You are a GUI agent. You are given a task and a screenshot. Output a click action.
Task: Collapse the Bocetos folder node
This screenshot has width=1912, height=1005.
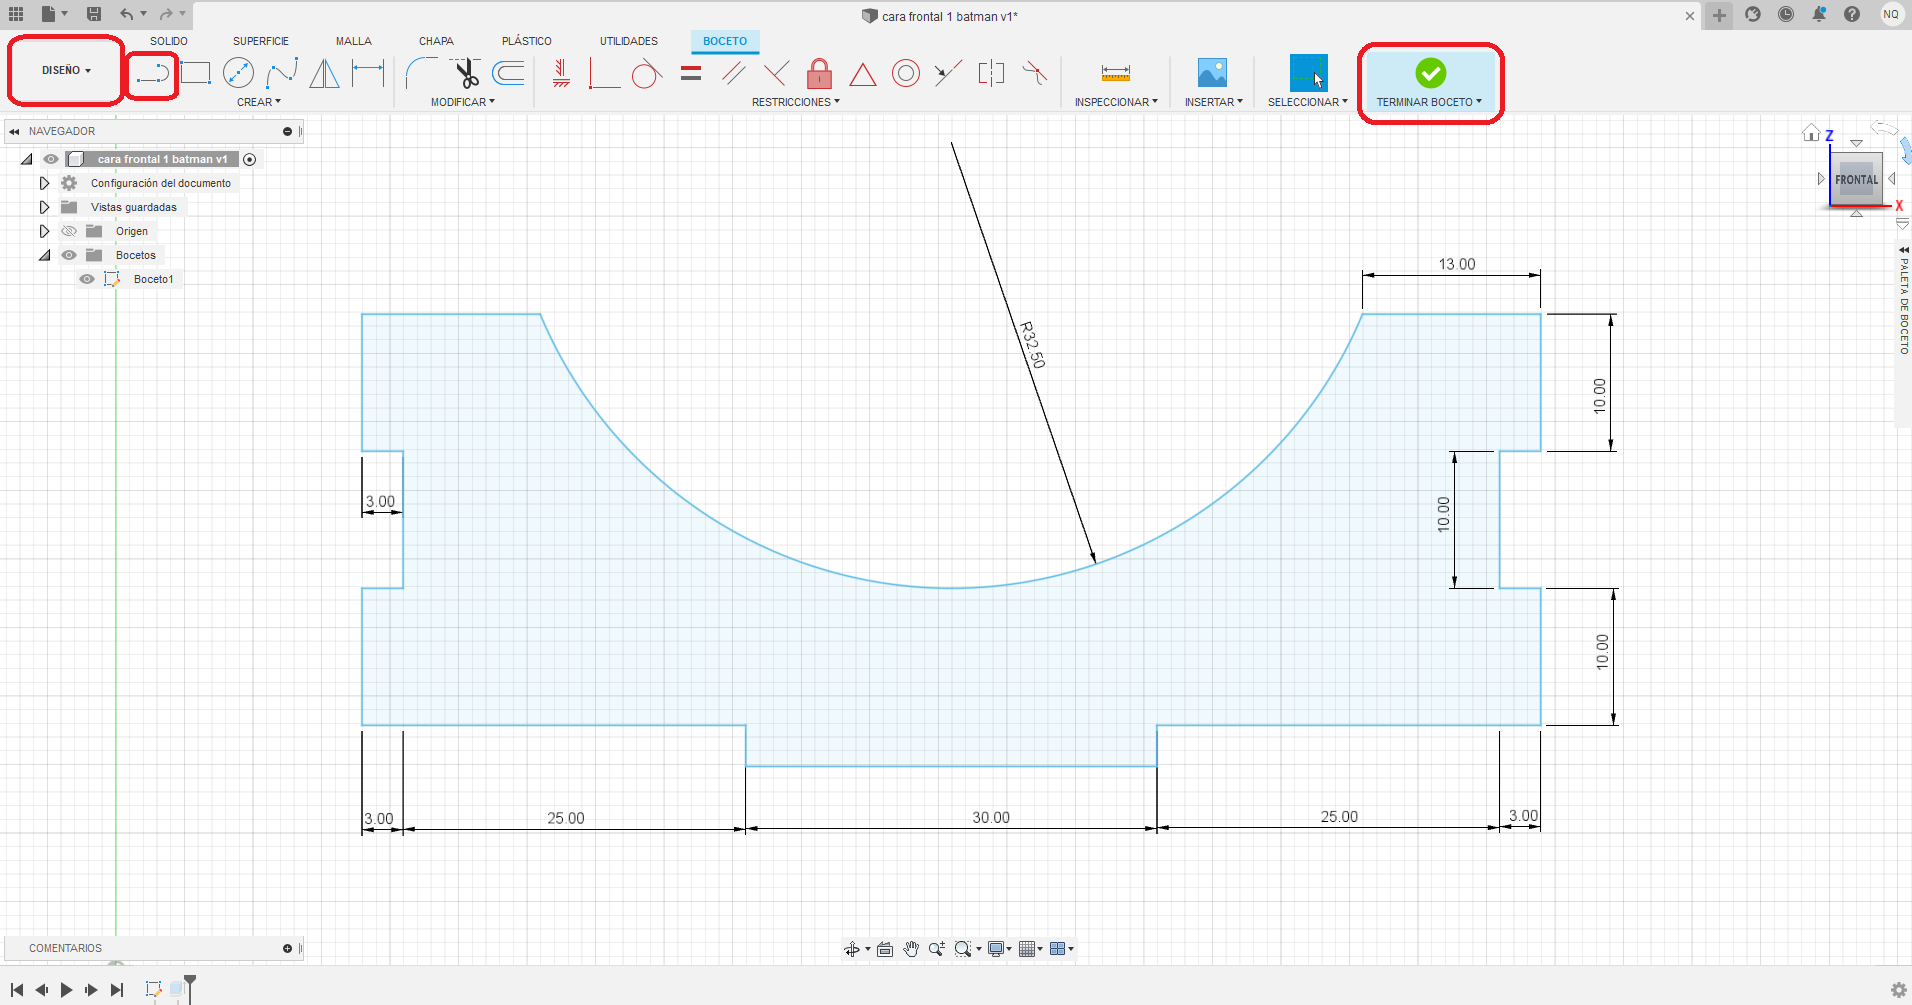pyautogui.click(x=44, y=255)
